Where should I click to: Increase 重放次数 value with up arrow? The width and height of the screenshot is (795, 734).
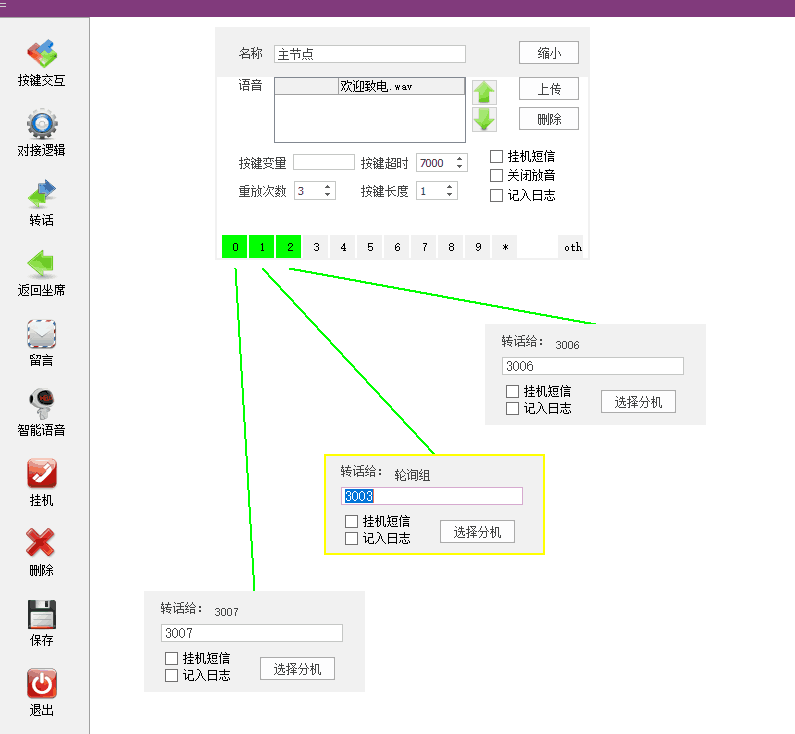(x=328, y=187)
